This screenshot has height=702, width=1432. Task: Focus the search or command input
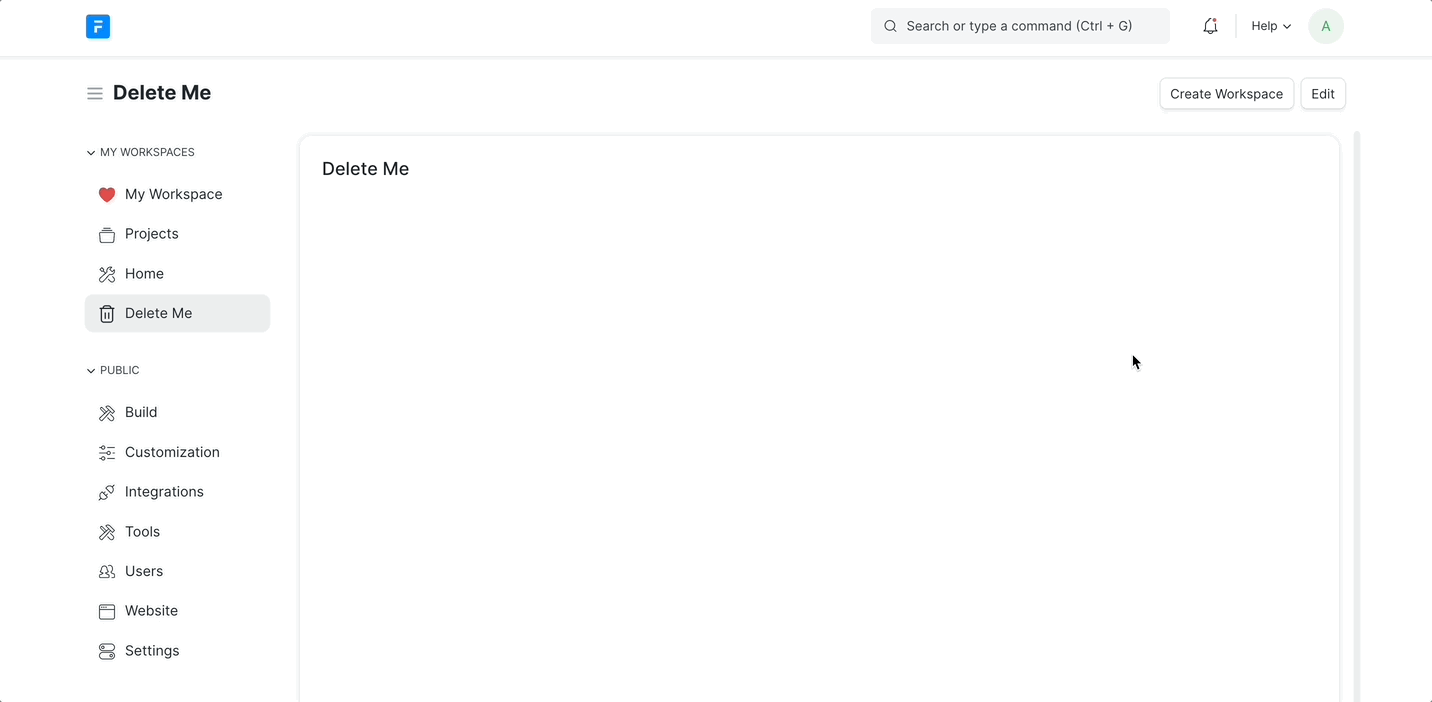pos(1020,27)
